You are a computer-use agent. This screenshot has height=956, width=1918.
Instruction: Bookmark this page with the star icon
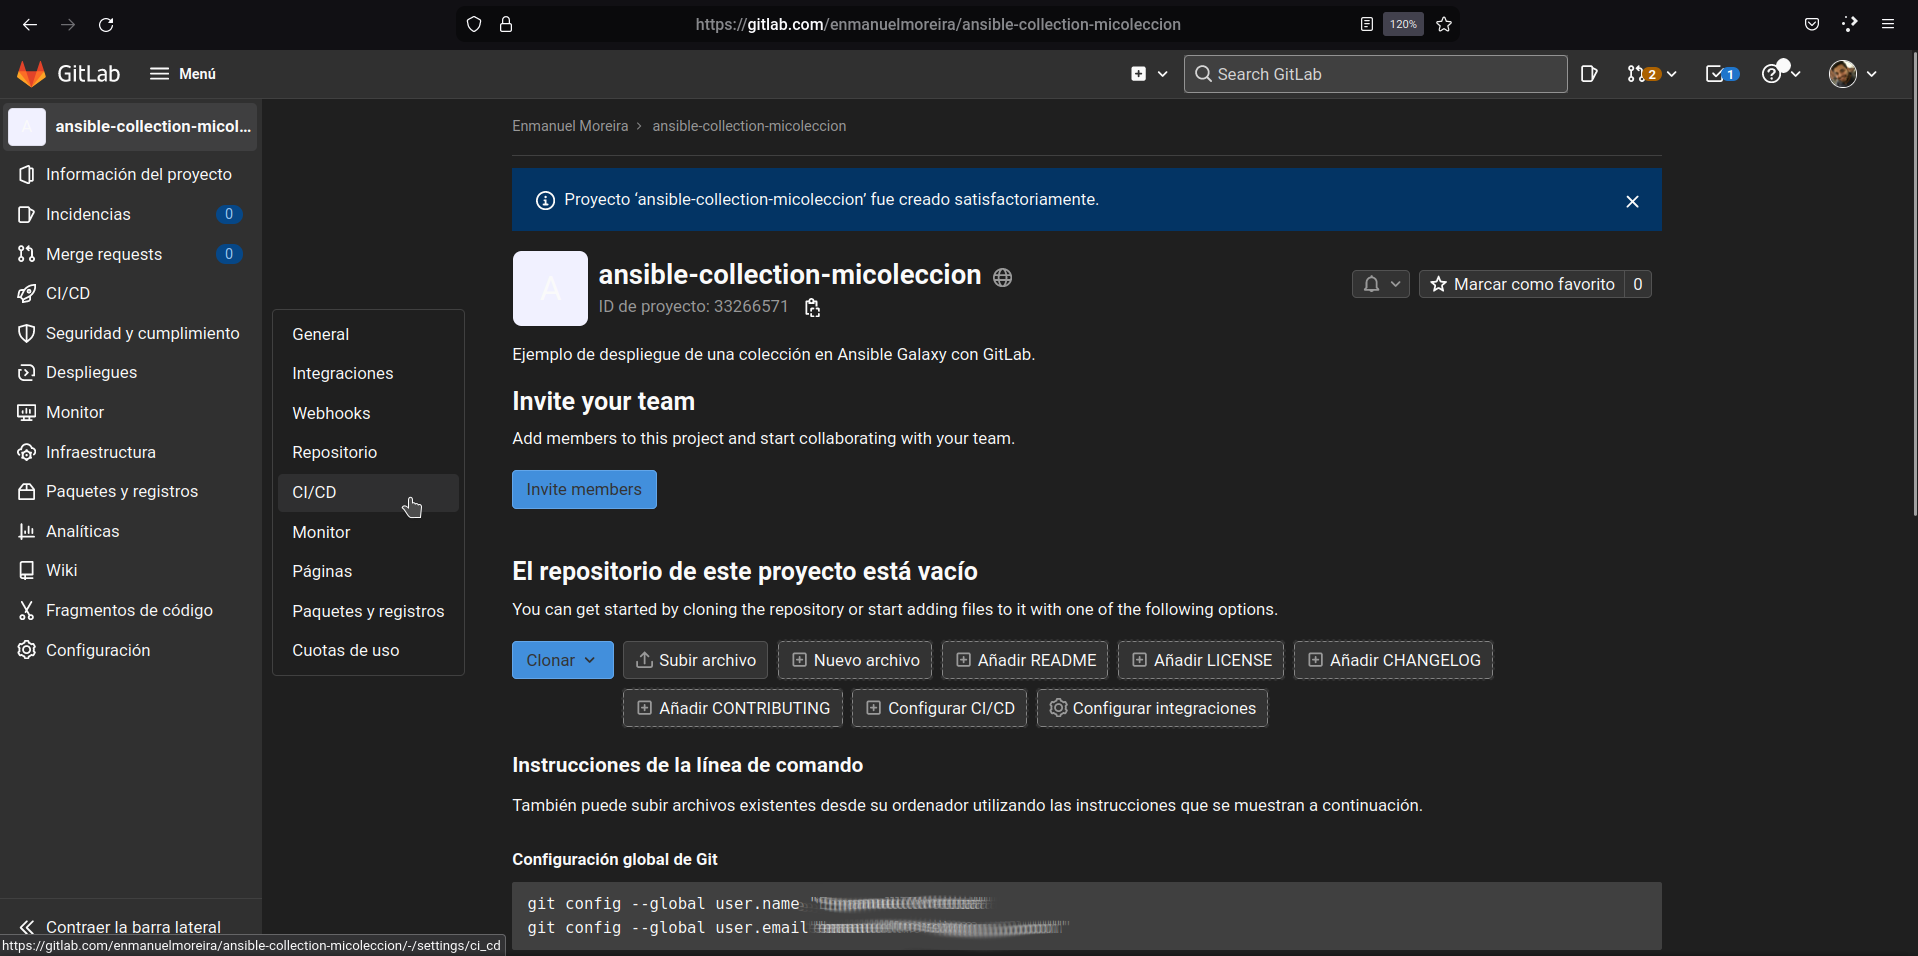pos(1444,24)
